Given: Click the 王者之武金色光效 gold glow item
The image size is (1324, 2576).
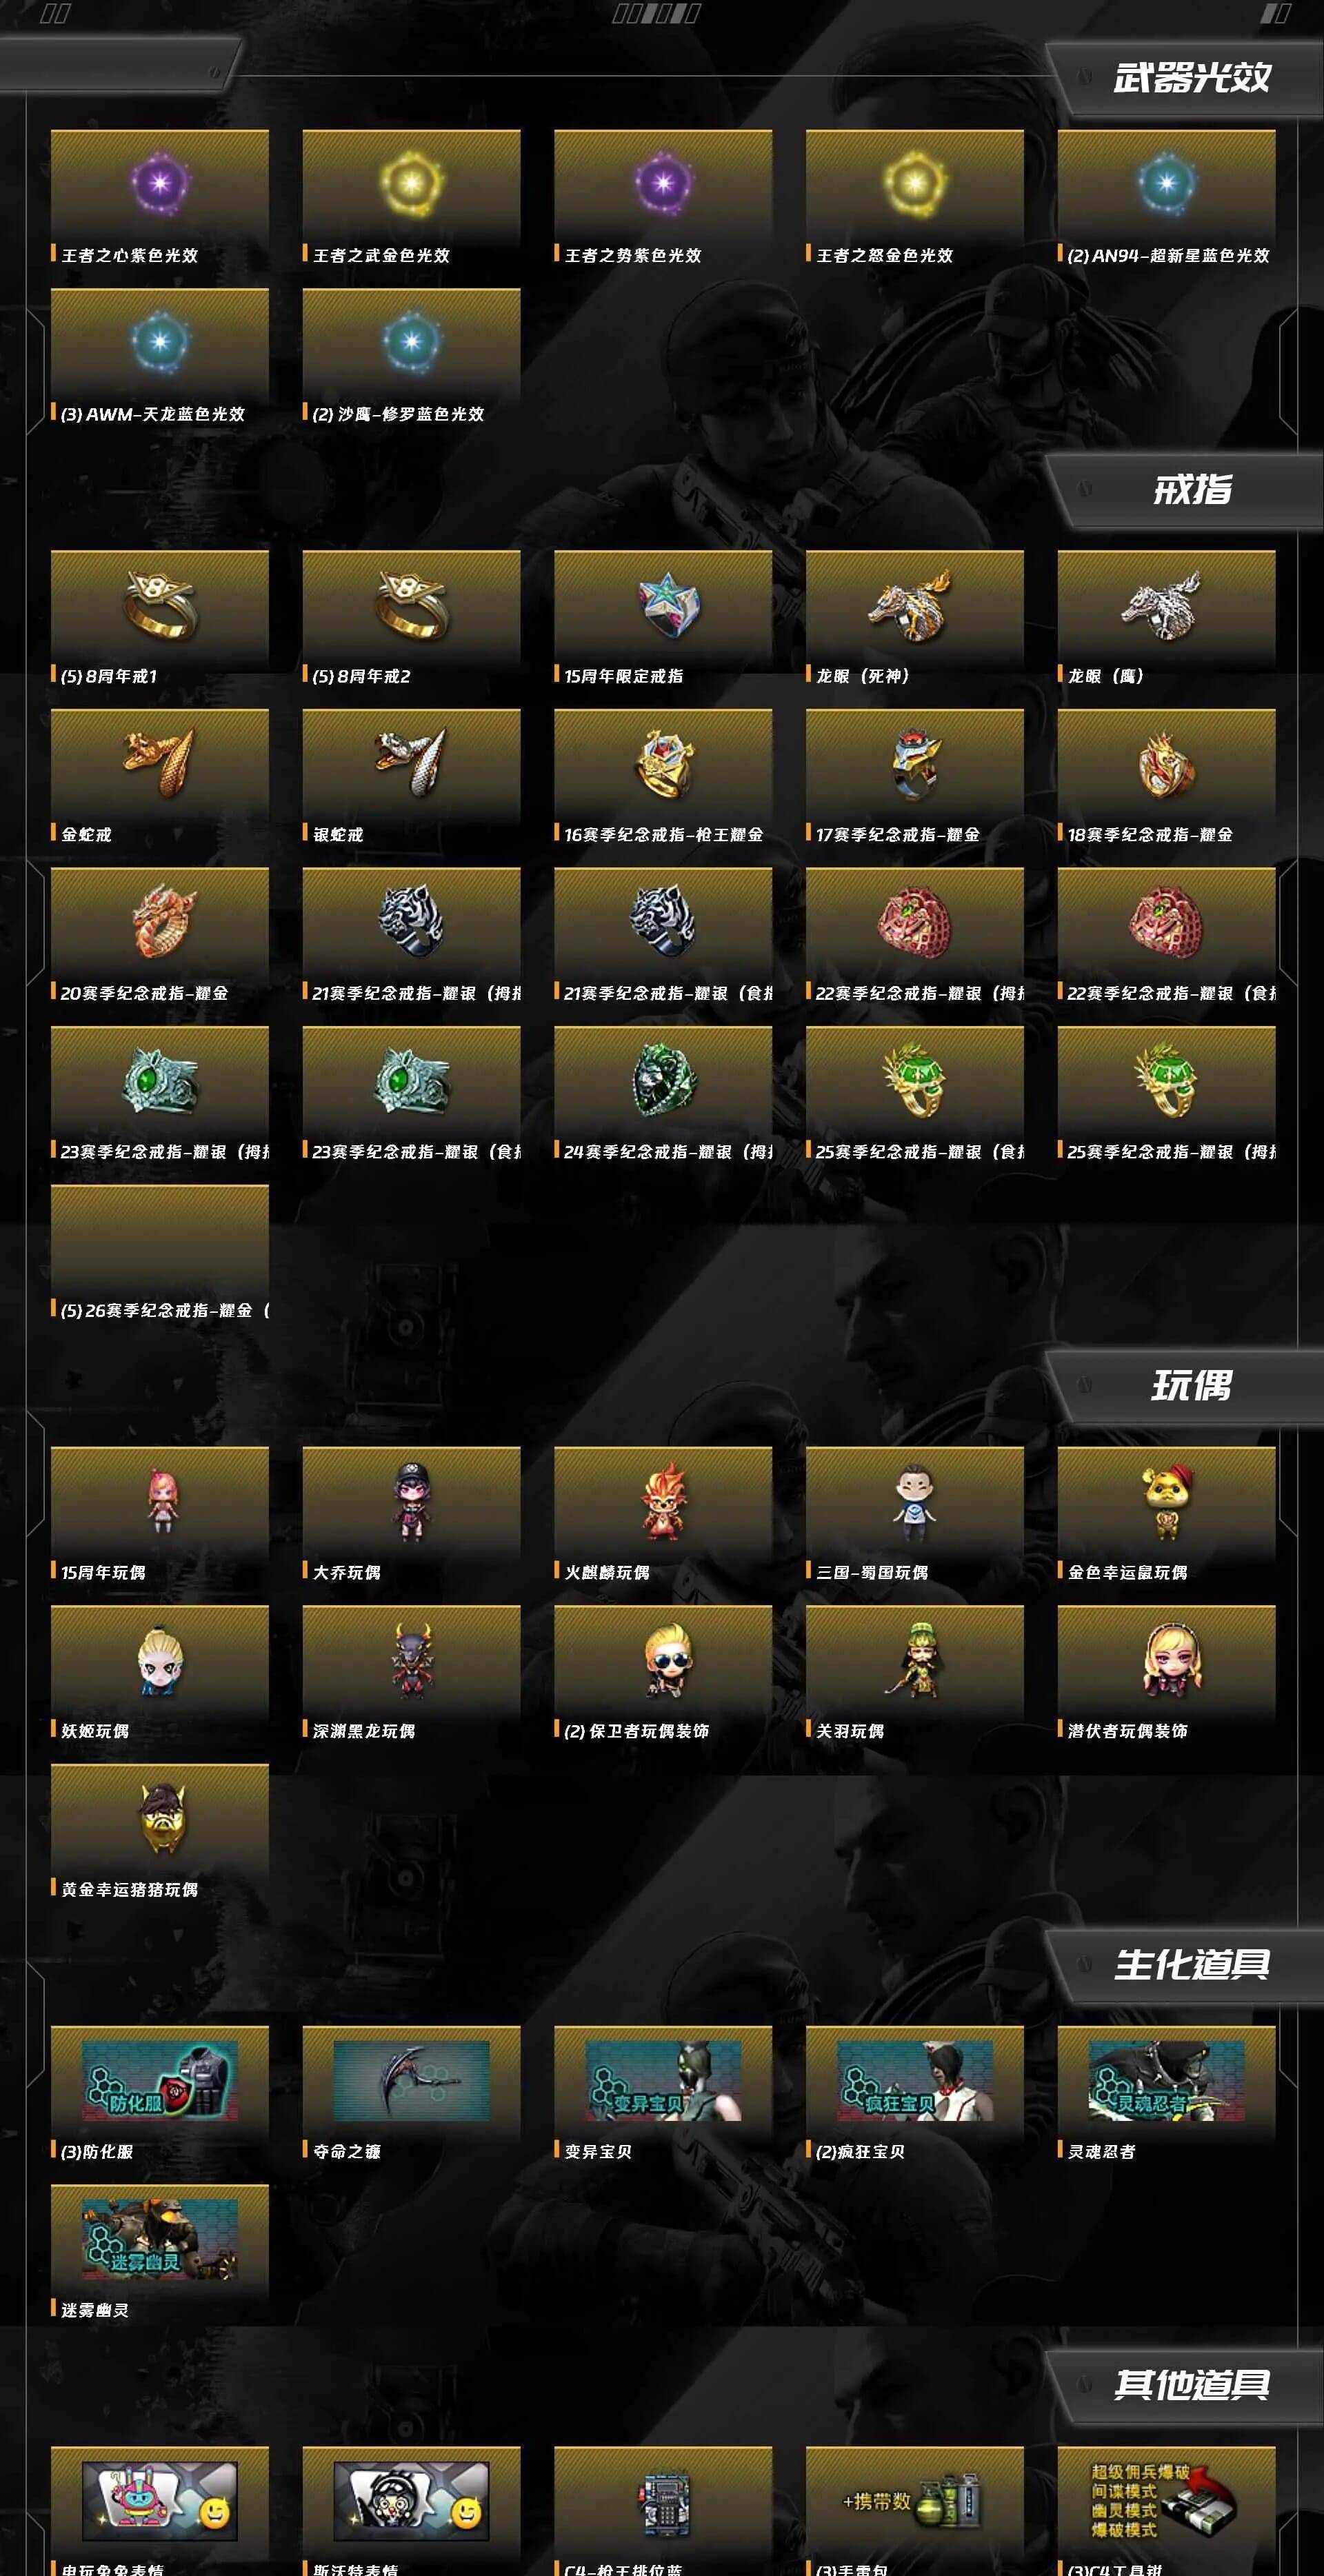Looking at the screenshot, I should pyautogui.click(x=411, y=198).
